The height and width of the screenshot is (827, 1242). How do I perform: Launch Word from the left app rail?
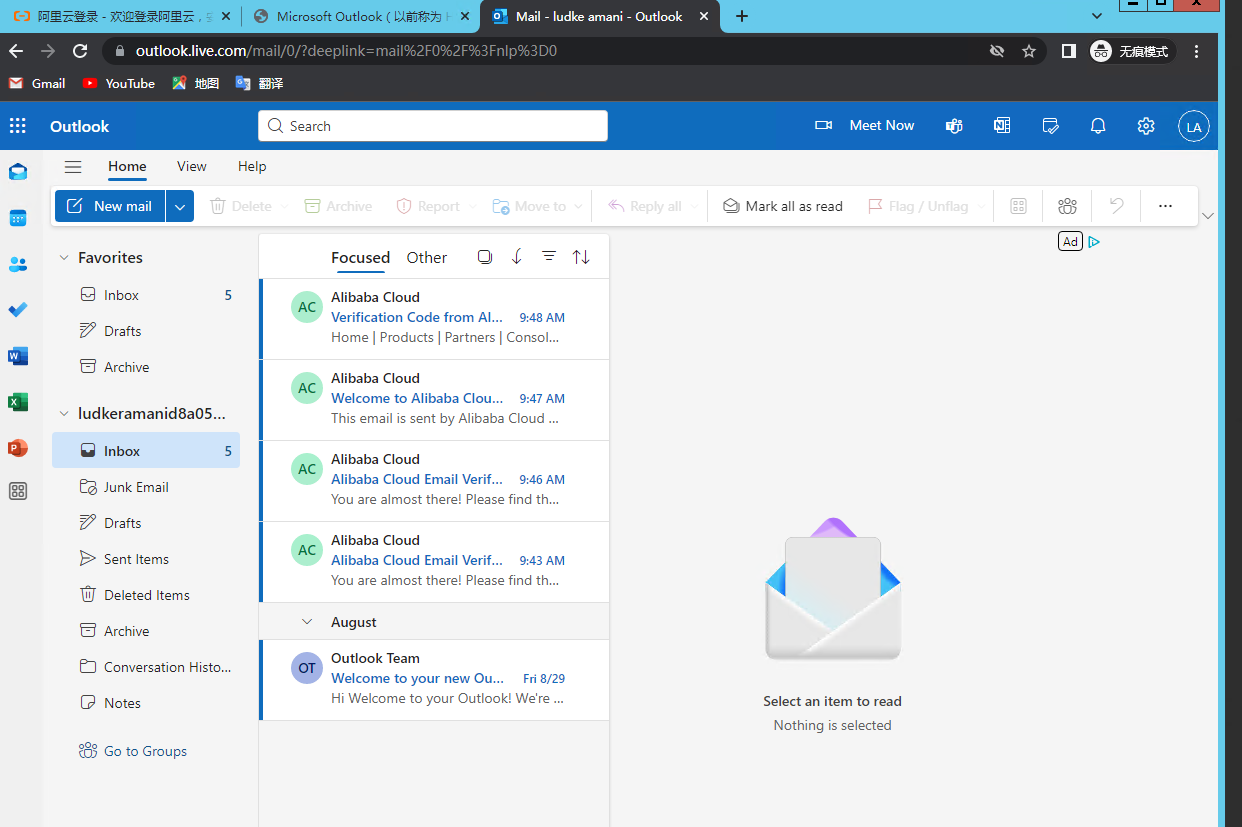pos(18,356)
